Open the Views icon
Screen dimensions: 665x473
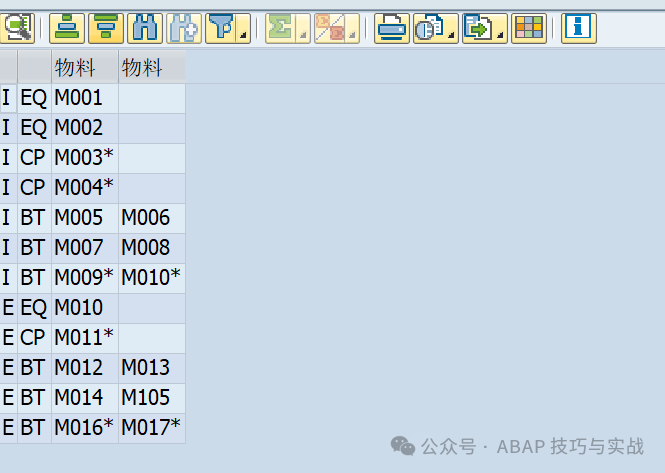point(428,28)
